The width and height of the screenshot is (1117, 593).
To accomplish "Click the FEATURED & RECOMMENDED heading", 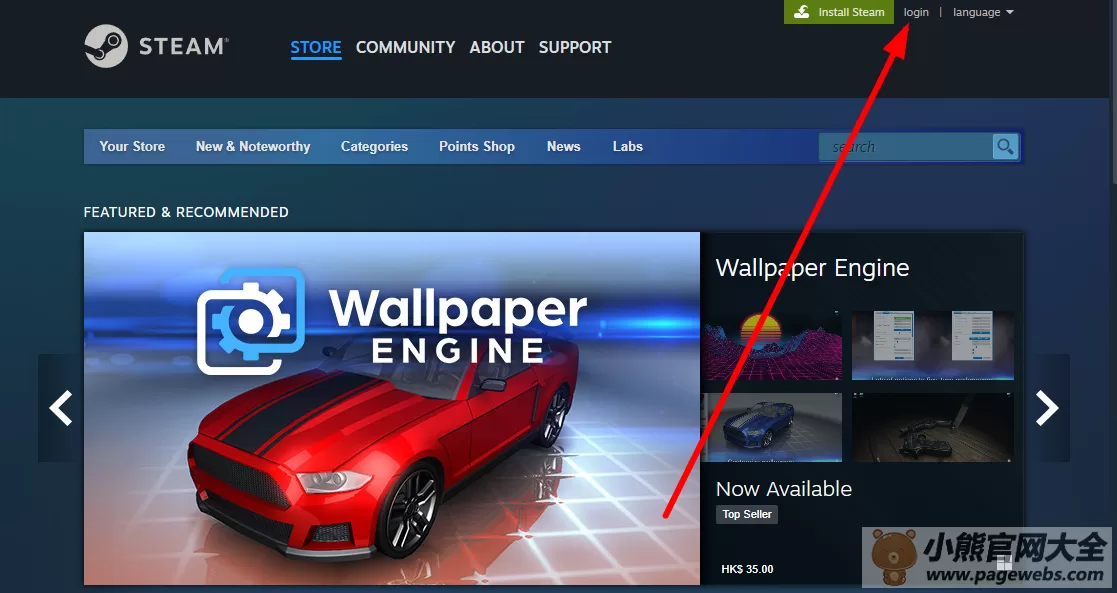I will (186, 212).
